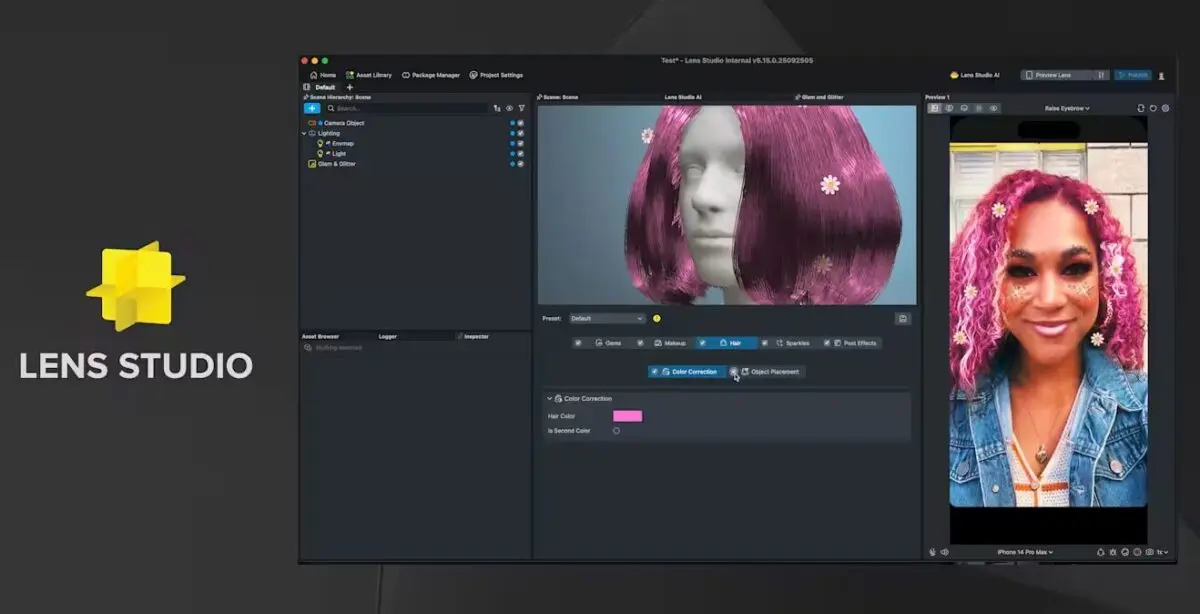Open the Package Manager
1200x614 pixels.
pos(431,75)
